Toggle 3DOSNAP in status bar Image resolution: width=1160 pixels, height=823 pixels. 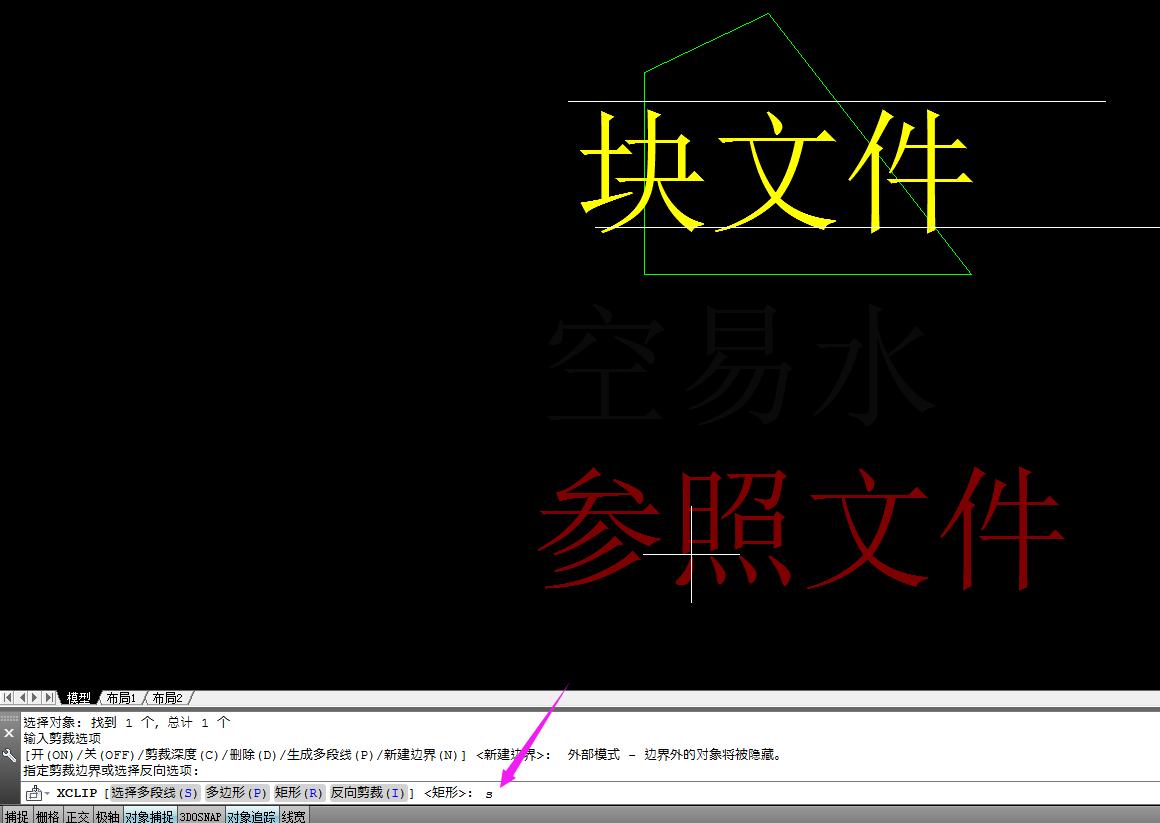201,816
